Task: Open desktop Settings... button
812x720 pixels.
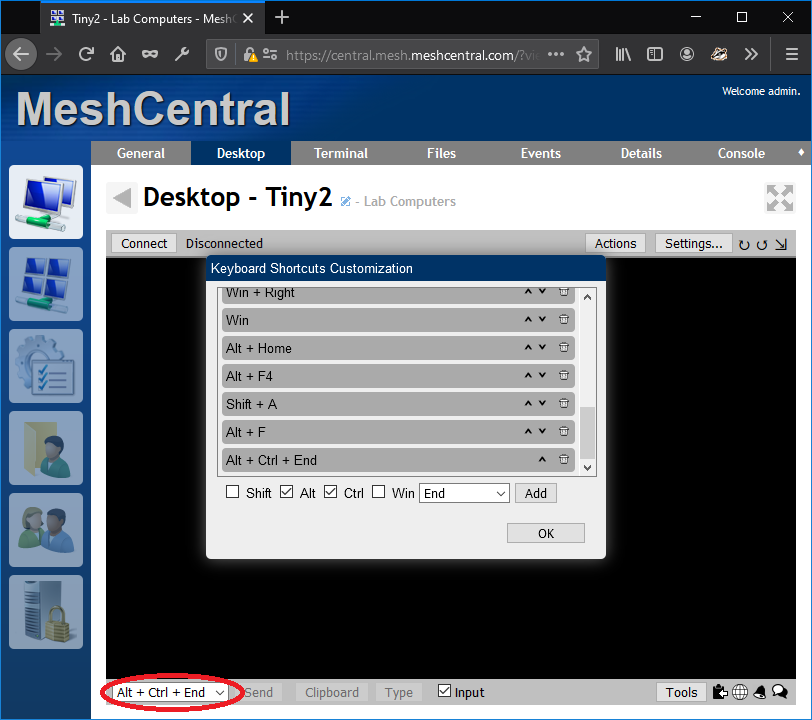Action: tap(693, 243)
